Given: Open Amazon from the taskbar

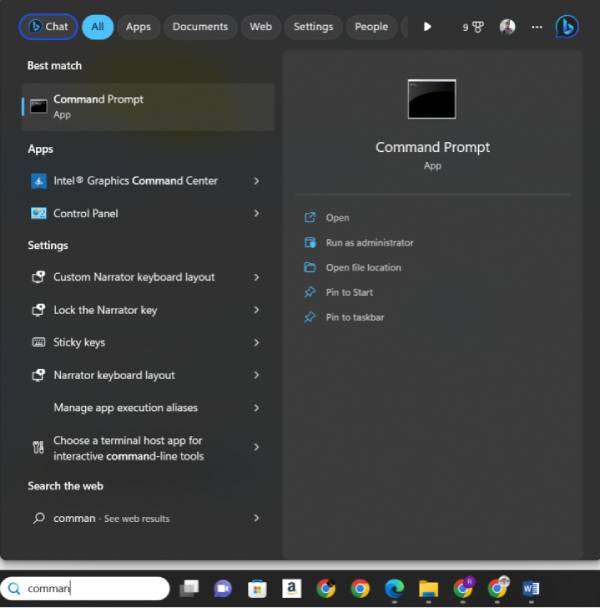Looking at the screenshot, I should [x=292, y=588].
